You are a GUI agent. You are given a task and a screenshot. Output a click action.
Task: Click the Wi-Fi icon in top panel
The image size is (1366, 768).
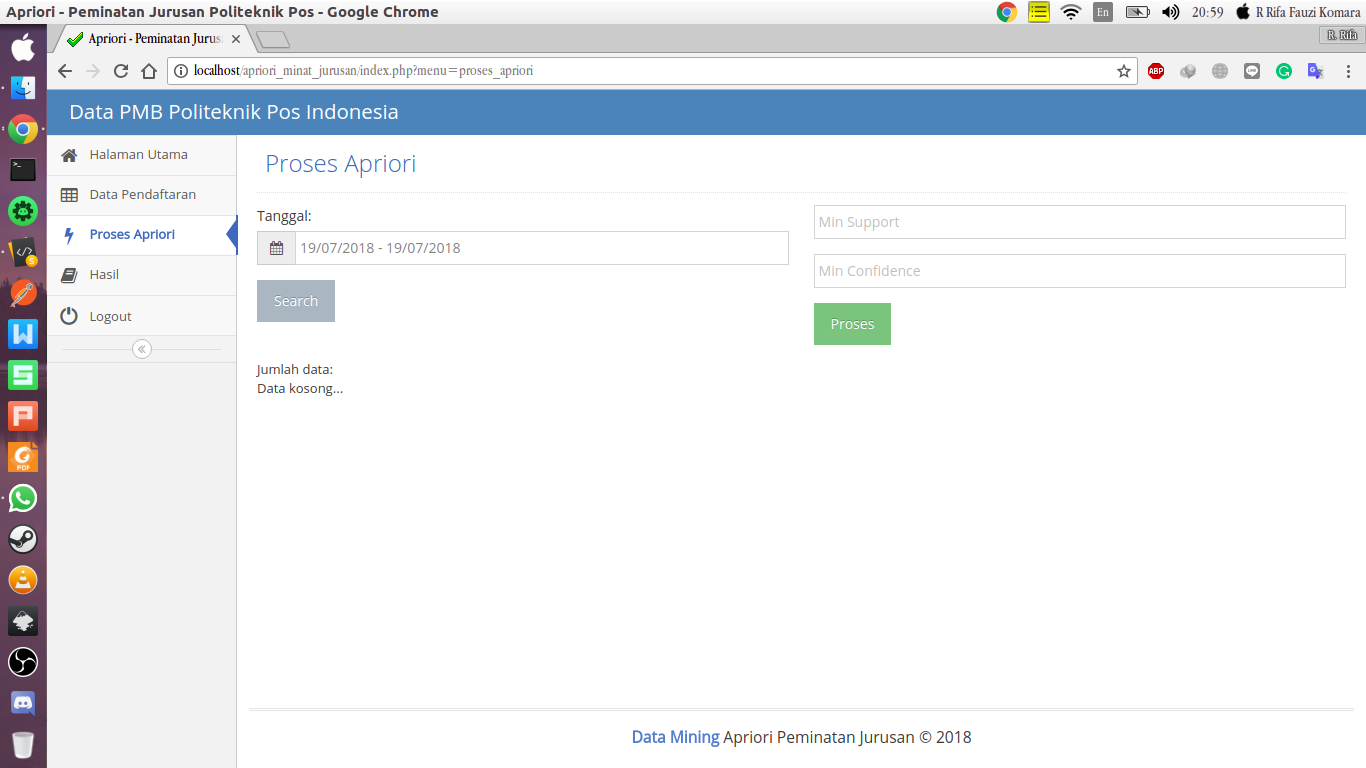point(1071,12)
